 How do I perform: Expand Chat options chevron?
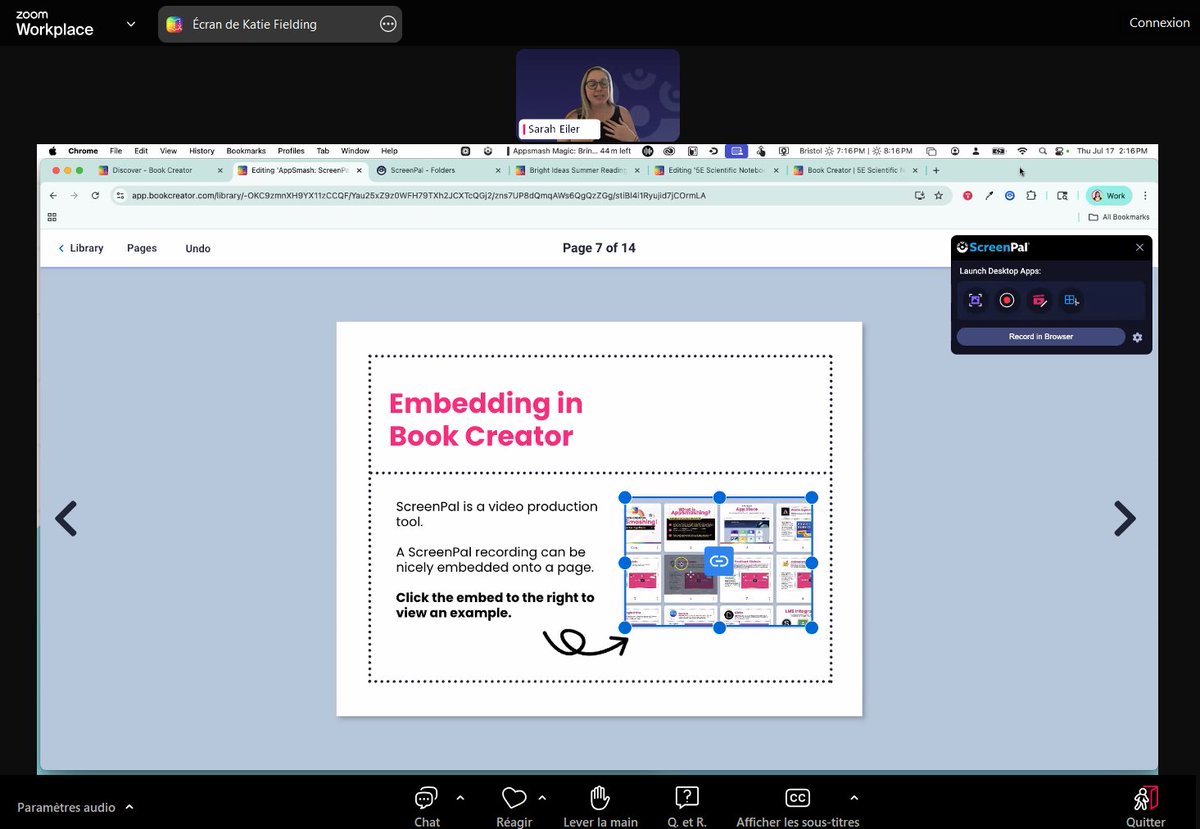click(x=460, y=797)
